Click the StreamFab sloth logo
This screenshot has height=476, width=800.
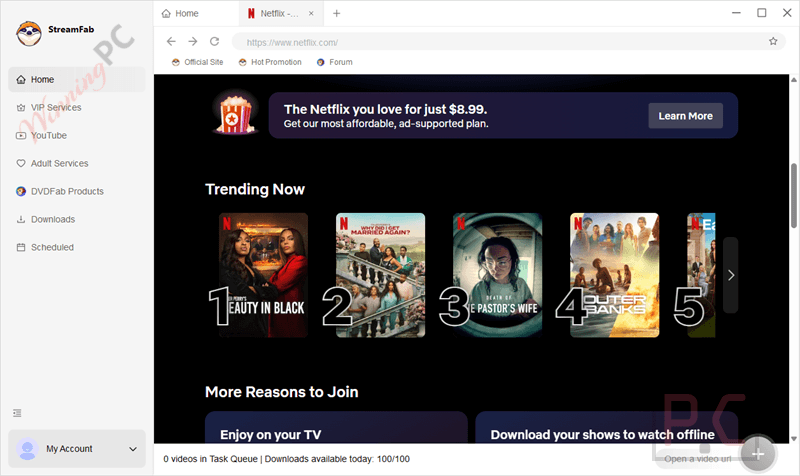click(29, 34)
